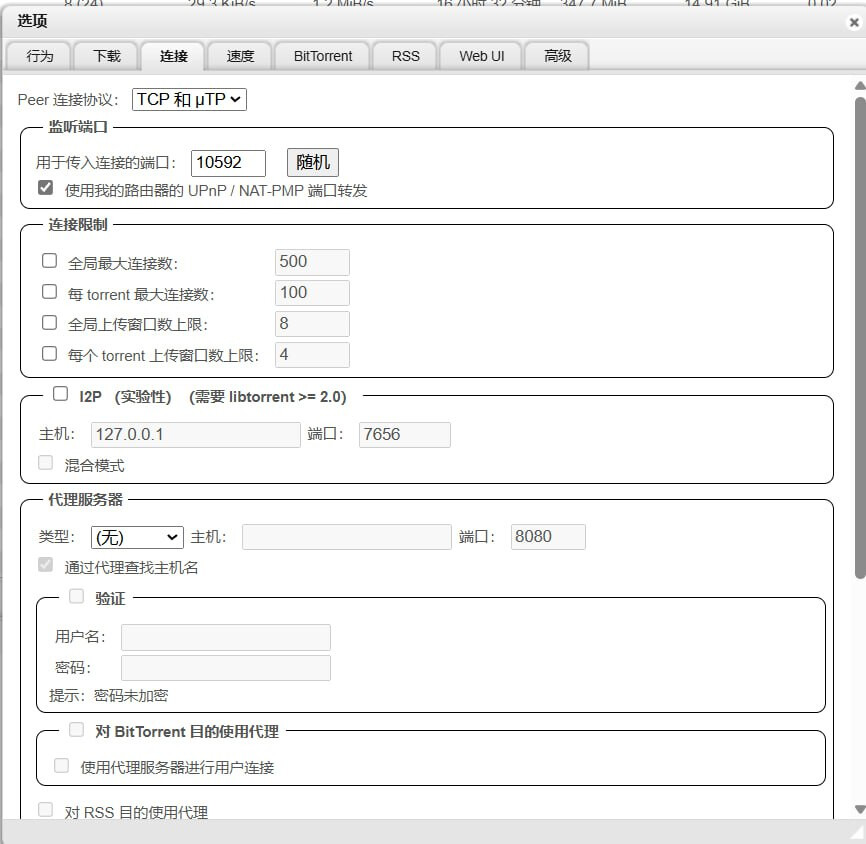This screenshot has width=866, height=844.
Task: Uncheck UPnP / NAT-PMP 端口转发 checkbox
Action: [x=45, y=188]
